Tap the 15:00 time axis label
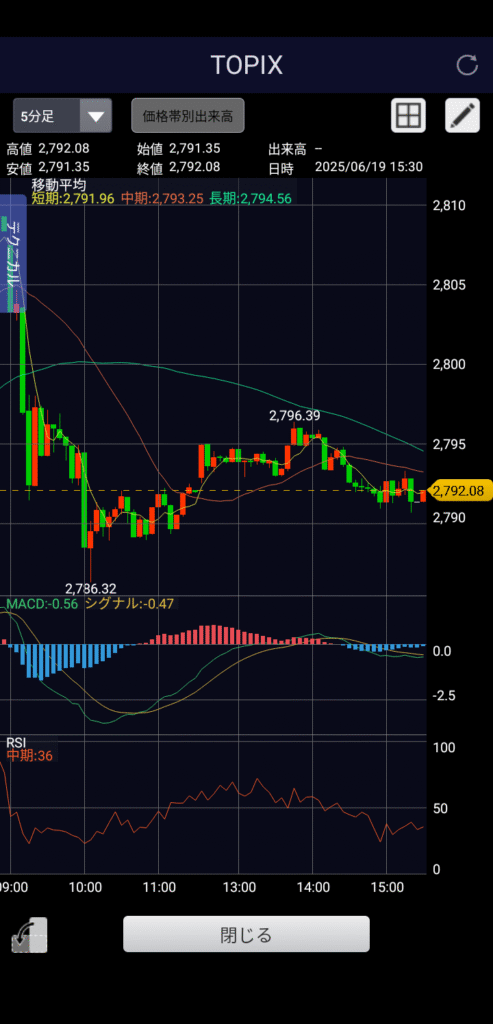 (387, 888)
